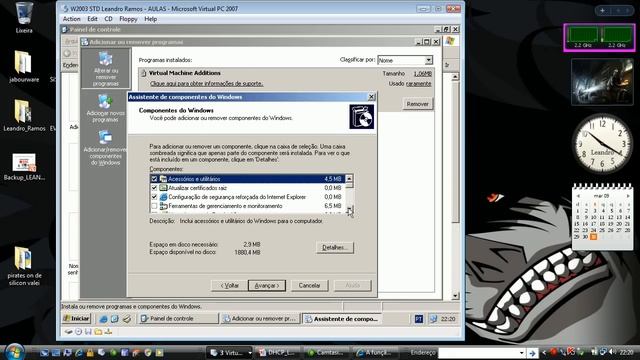Viewport: 640px width, 360px height.
Task: Click the red tray icon in Vista taskbar
Action: 553,352
